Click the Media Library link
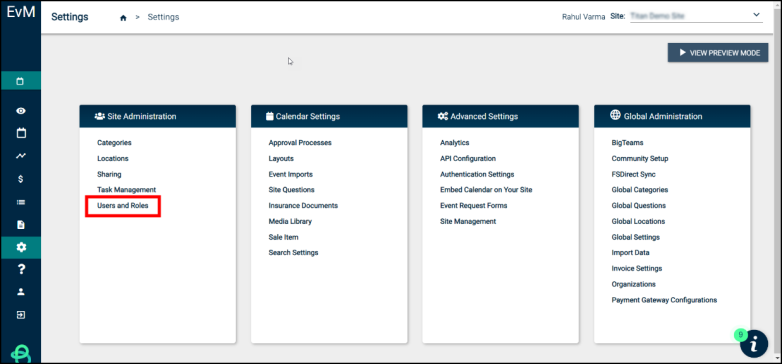Screen dimensions: 782x364 290,221
